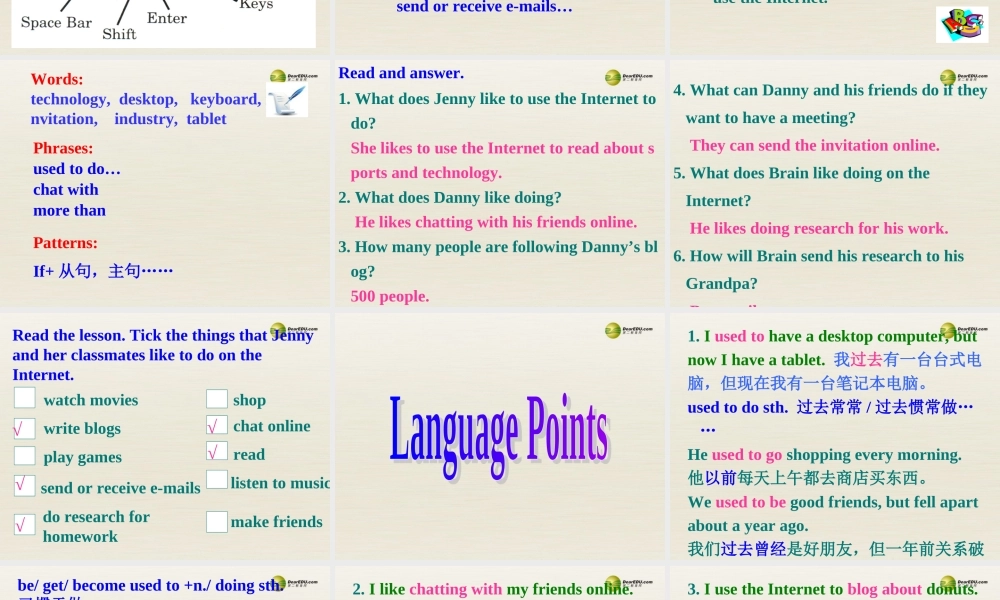The image size is (1000, 600).
Task: Click the DearEDU logo on the blog-about-donuts slide
Action: [x=947, y=583]
